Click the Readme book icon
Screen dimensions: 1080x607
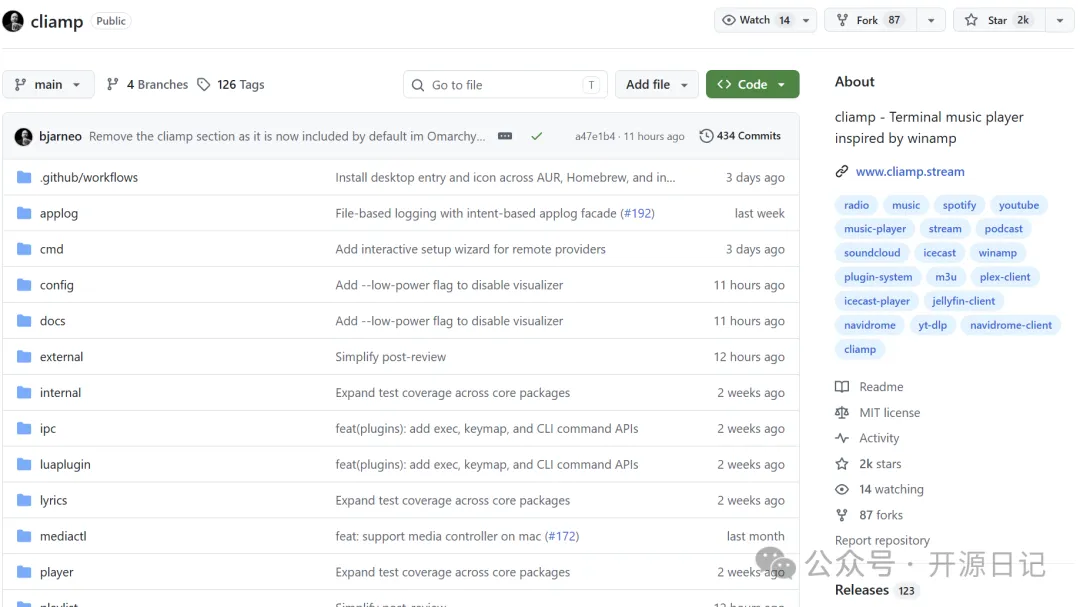(x=842, y=387)
